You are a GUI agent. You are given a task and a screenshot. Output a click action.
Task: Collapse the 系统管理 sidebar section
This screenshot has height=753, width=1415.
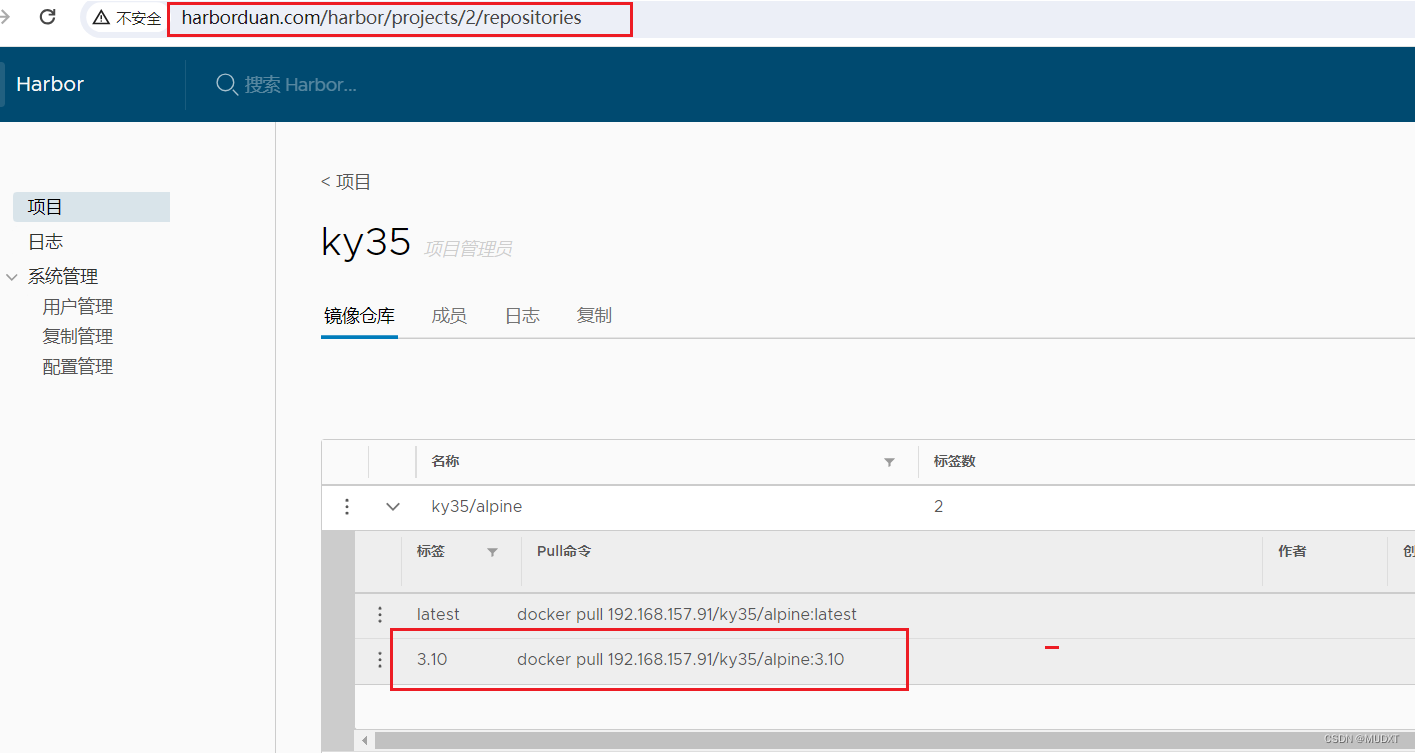pyautogui.click(x=12, y=277)
